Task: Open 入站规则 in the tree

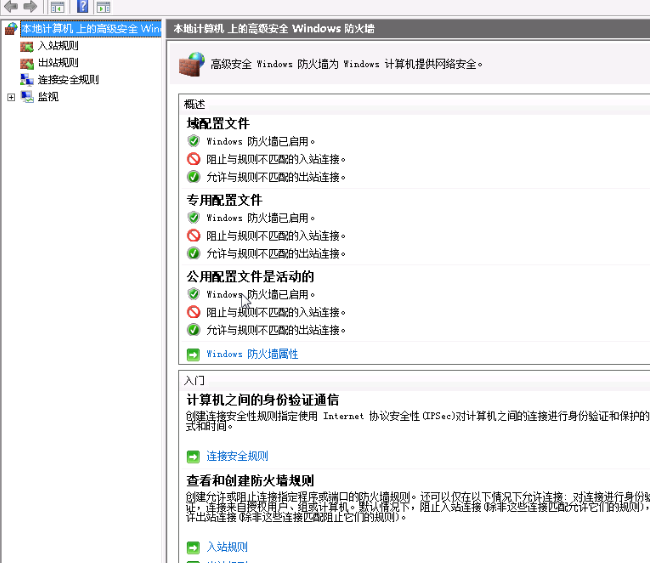Action: pyautogui.click(x=58, y=46)
